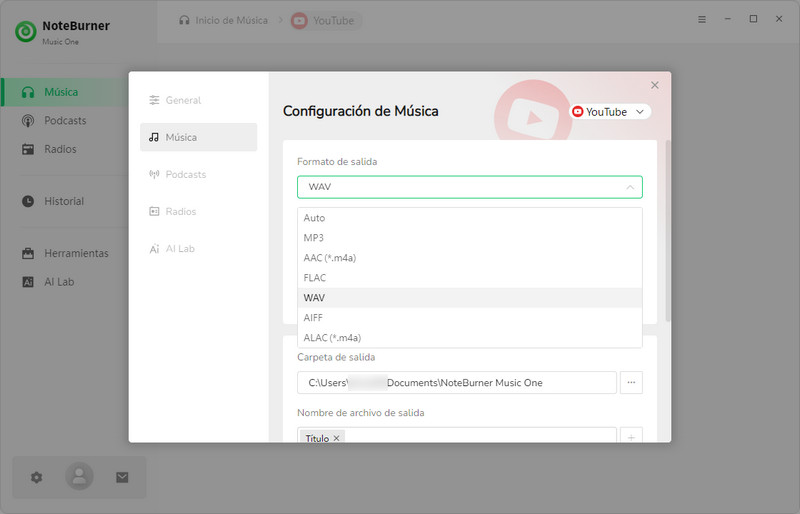Image resolution: width=800 pixels, height=514 pixels.
Task: Click the YouTube icon in the breadcrumb
Action: point(299,21)
